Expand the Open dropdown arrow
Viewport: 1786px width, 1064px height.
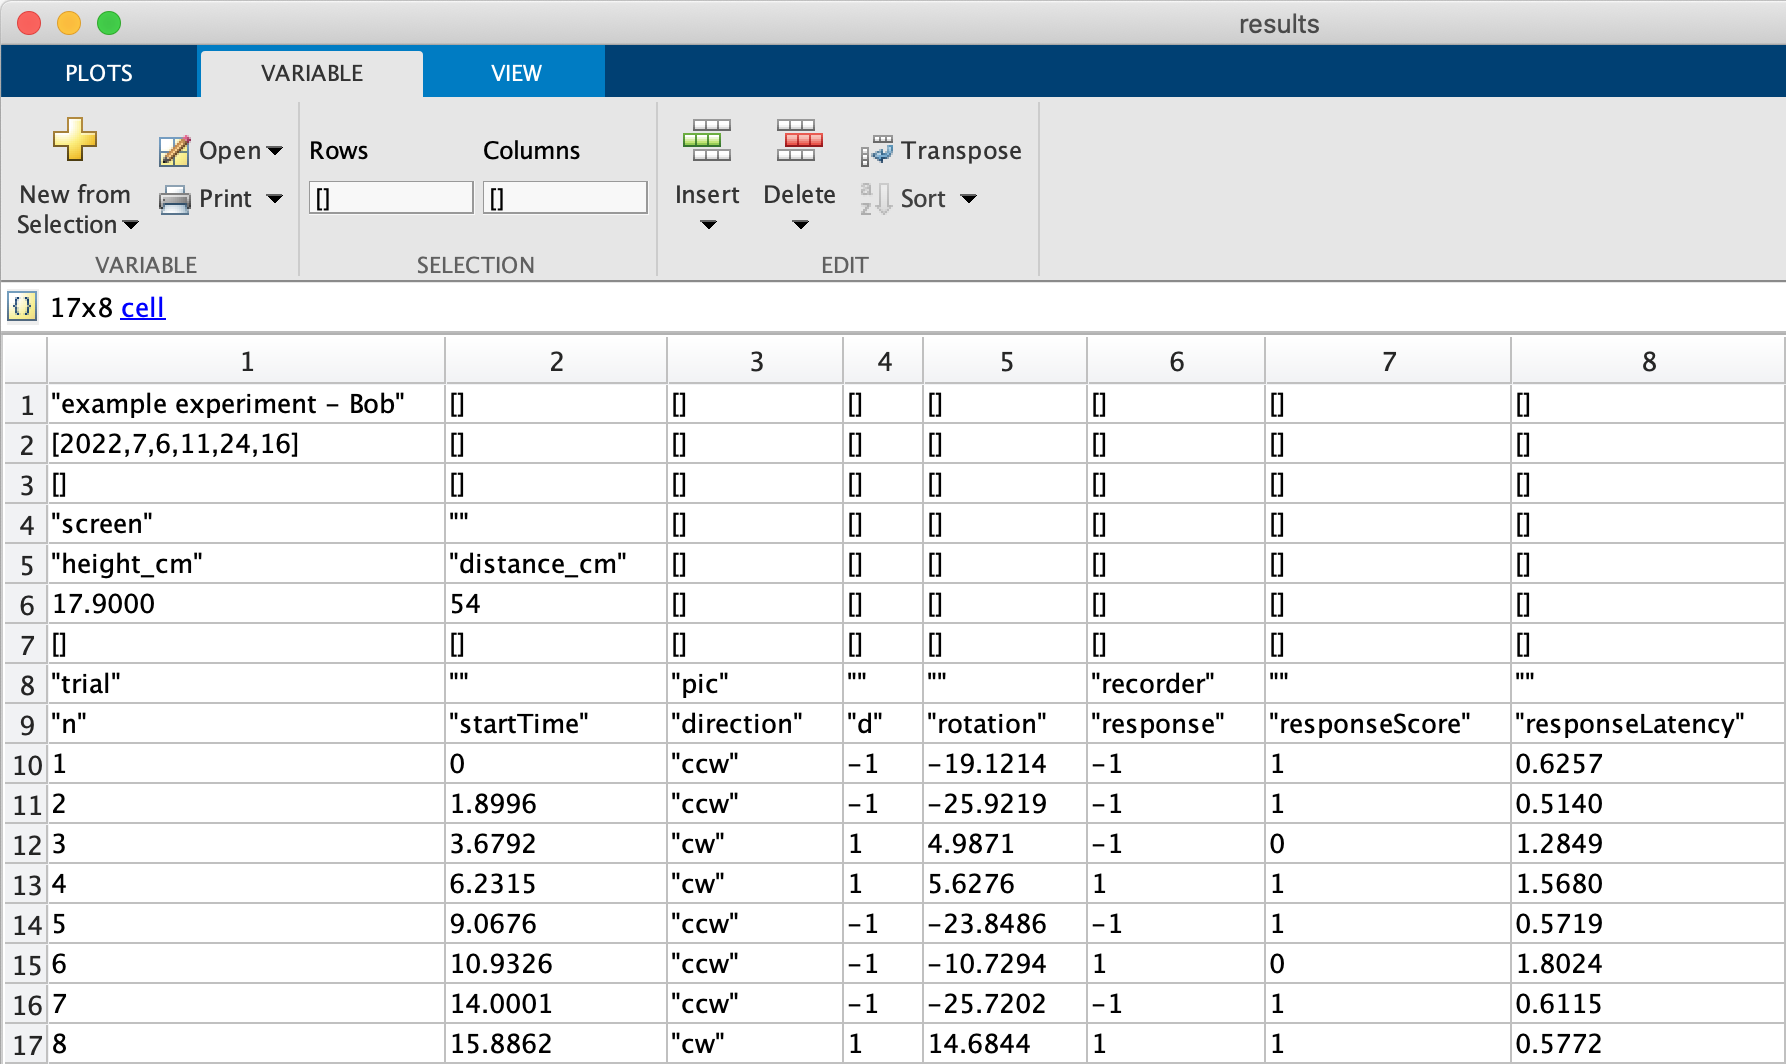[275, 151]
